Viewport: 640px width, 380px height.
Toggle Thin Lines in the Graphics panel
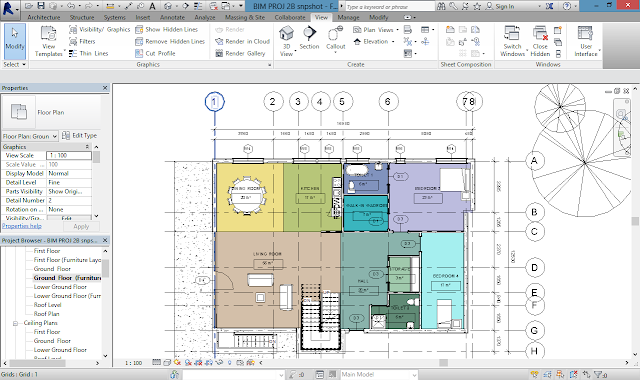pos(89,53)
